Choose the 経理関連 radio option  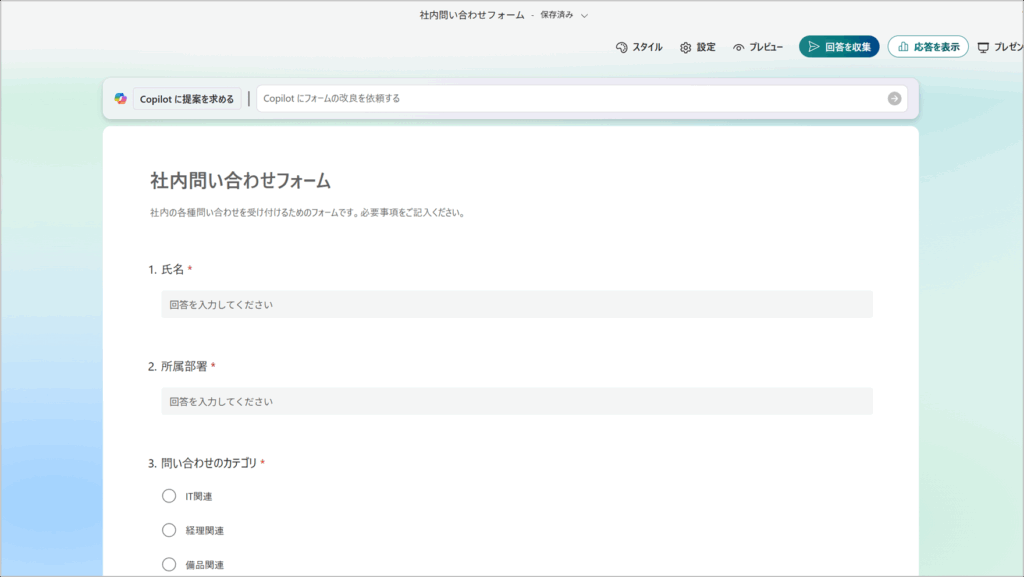pyautogui.click(x=169, y=530)
